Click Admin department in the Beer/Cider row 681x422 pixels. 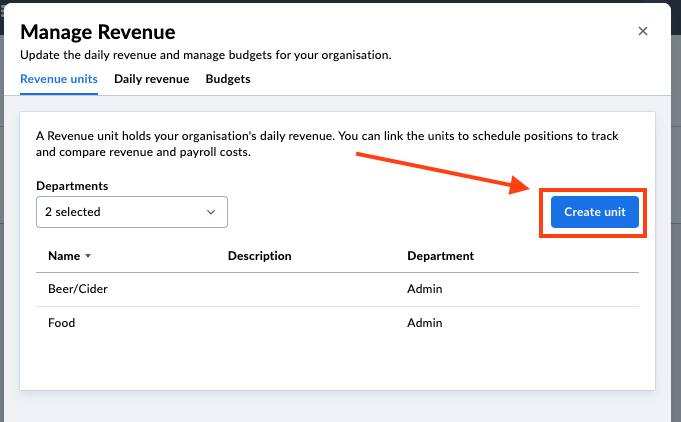[424, 289]
